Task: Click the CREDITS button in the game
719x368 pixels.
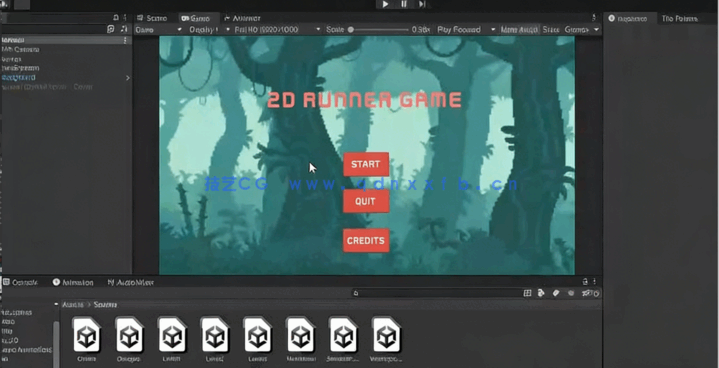Action: click(366, 241)
